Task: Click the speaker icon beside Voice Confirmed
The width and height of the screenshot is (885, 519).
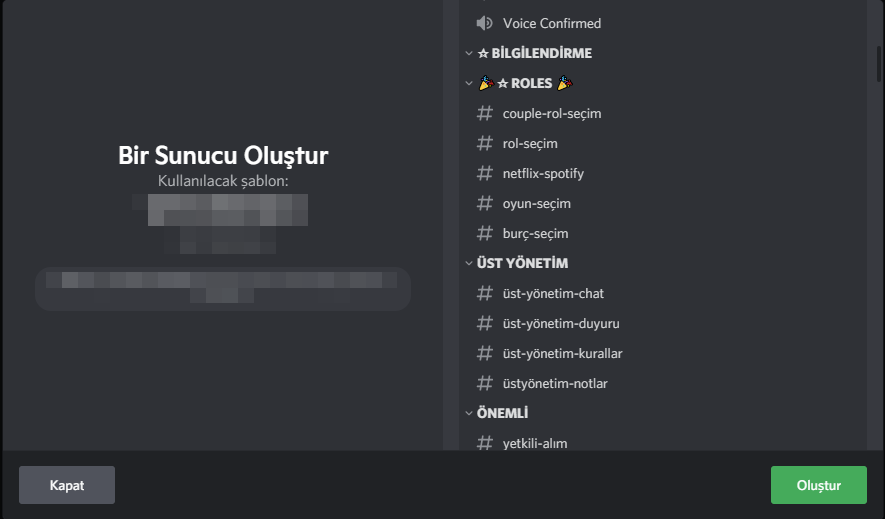Action: coord(485,23)
